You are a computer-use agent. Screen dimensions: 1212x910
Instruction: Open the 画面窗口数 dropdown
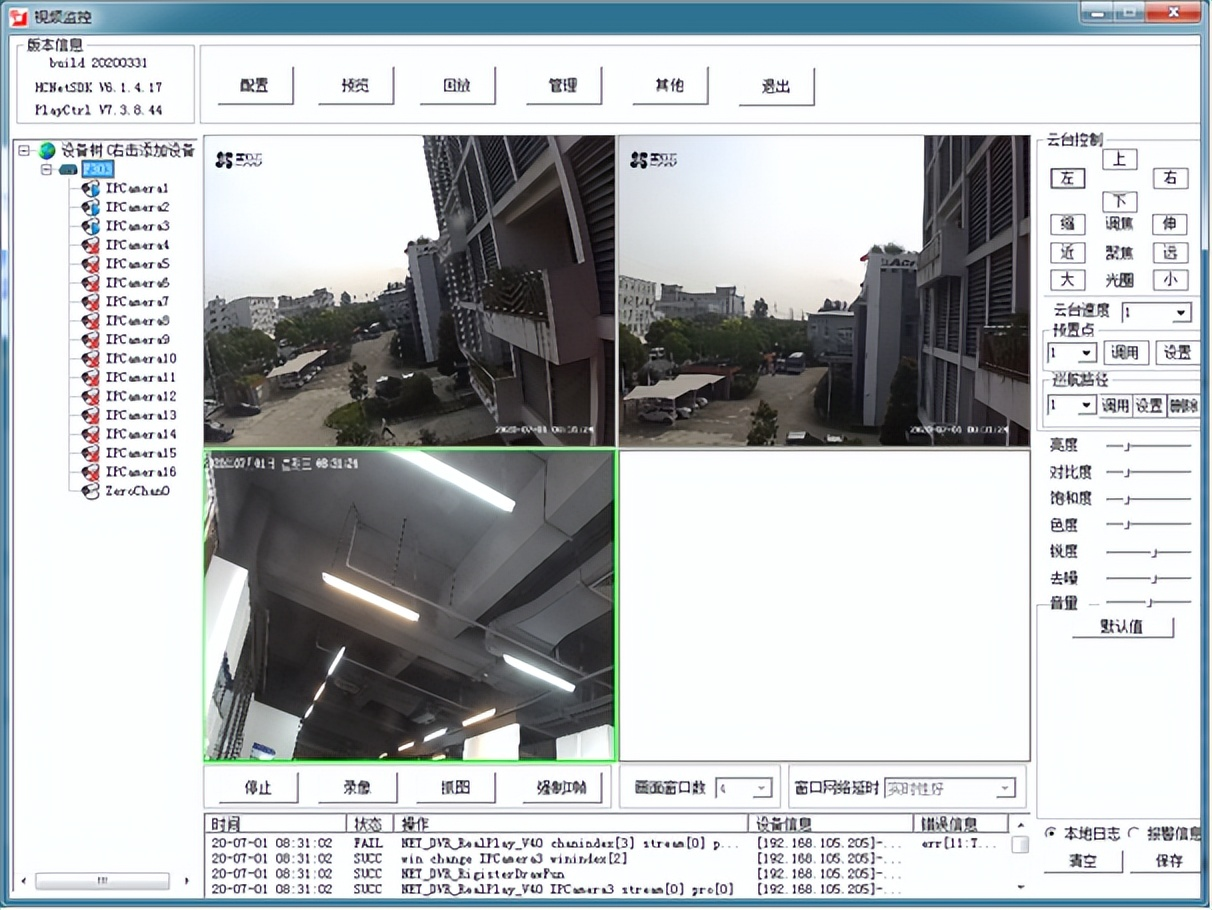click(x=761, y=789)
